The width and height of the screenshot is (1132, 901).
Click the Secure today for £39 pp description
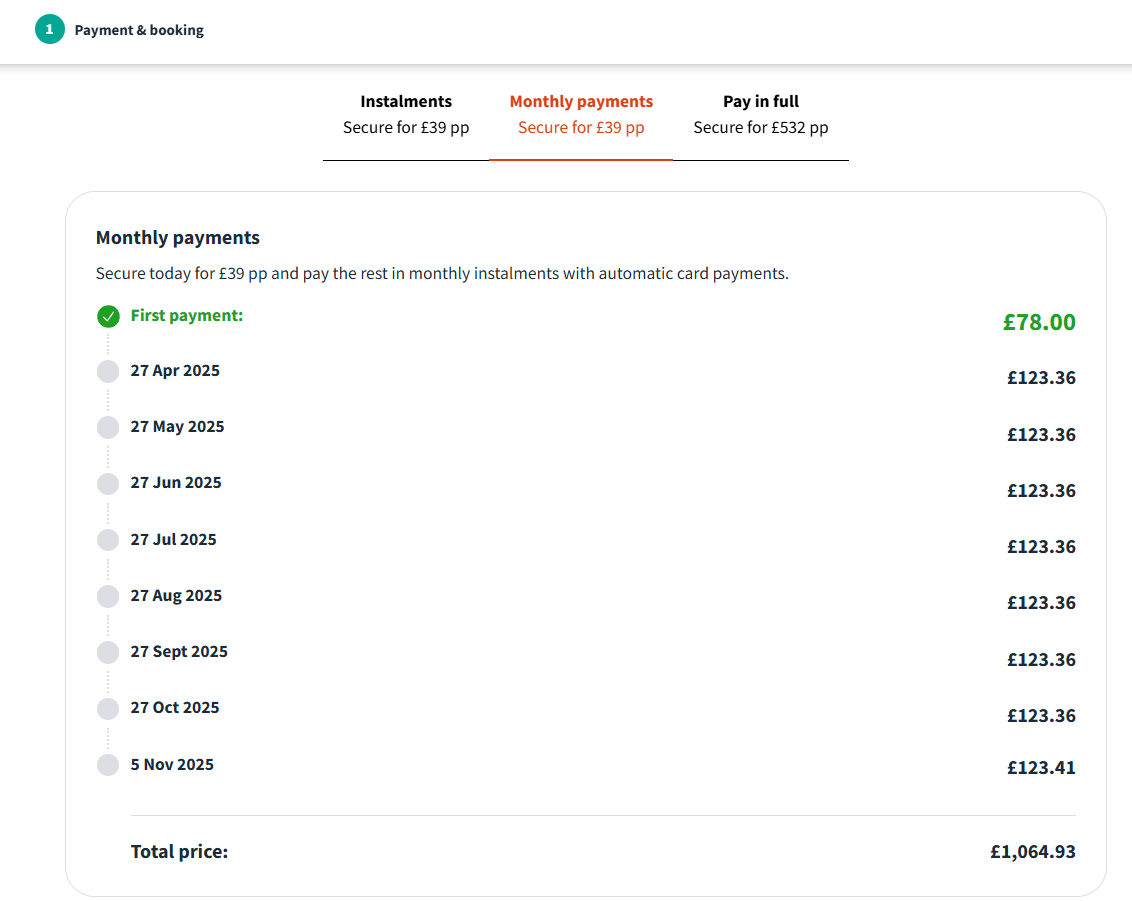(x=442, y=274)
